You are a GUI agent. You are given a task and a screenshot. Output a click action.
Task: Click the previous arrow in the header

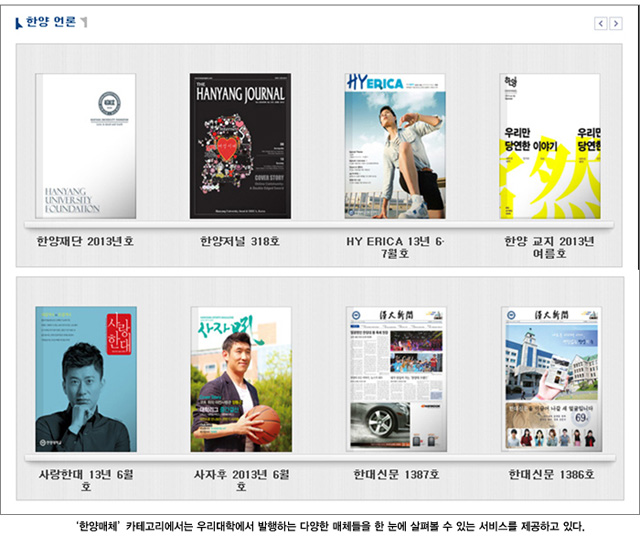click(601, 23)
